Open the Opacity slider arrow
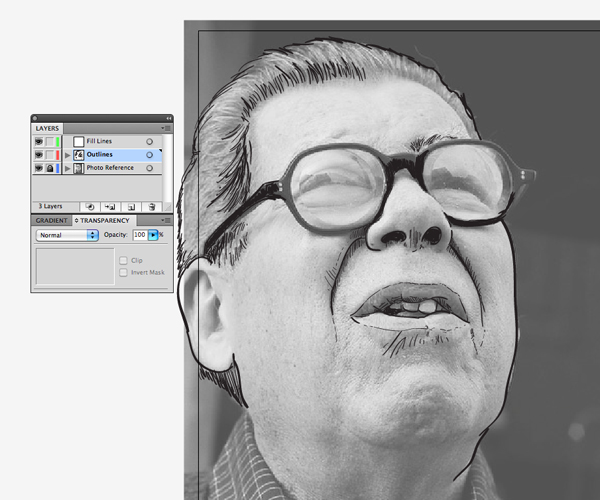 pos(153,234)
